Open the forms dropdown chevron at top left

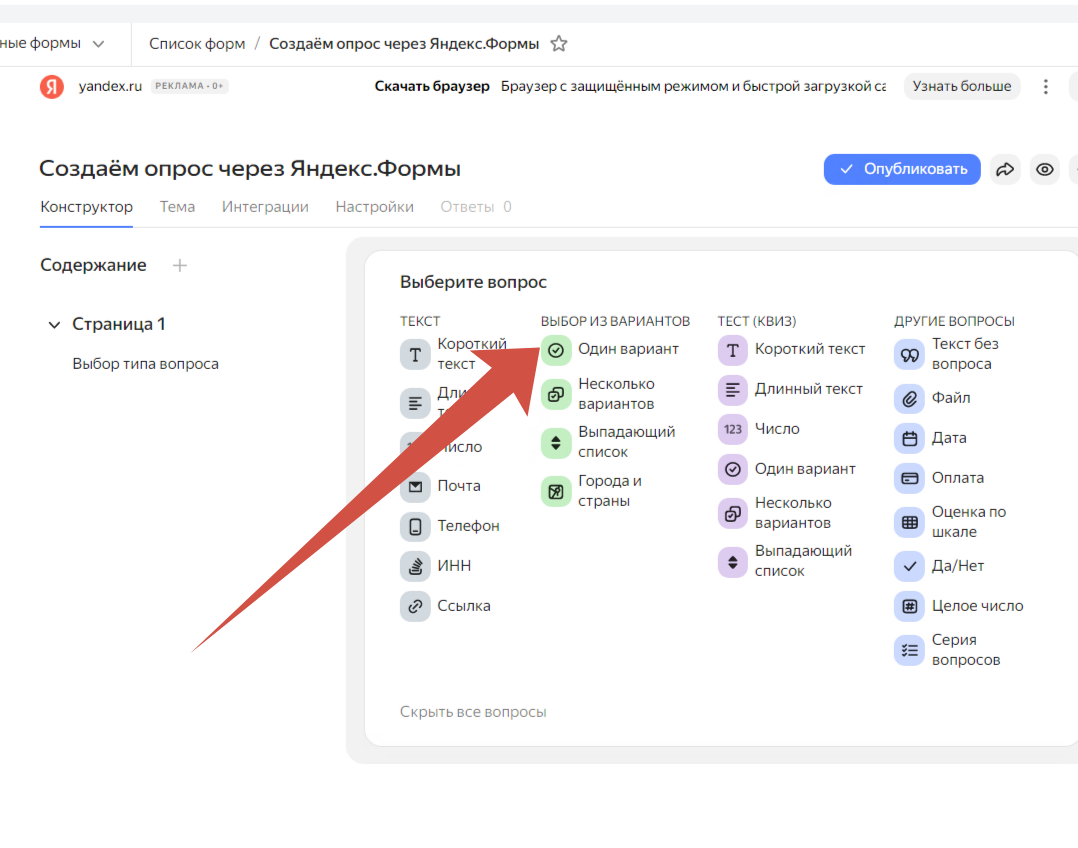(98, 44)
